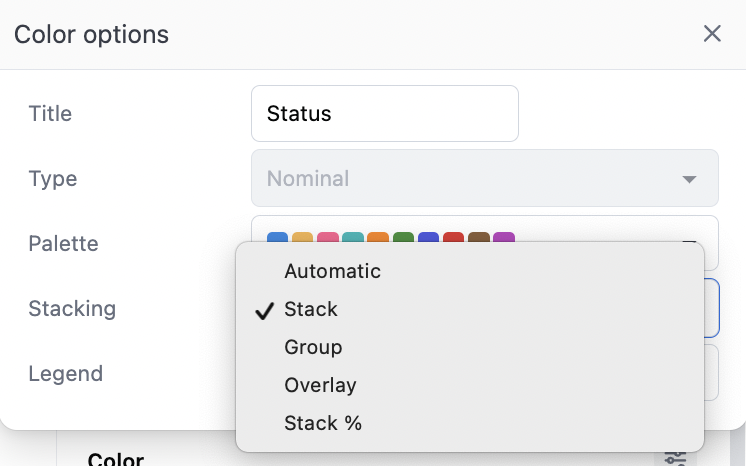Image resolution: width=746 pixels, height=466 pixels.
Task: Click the blue palette swatch
Action: 278,239
